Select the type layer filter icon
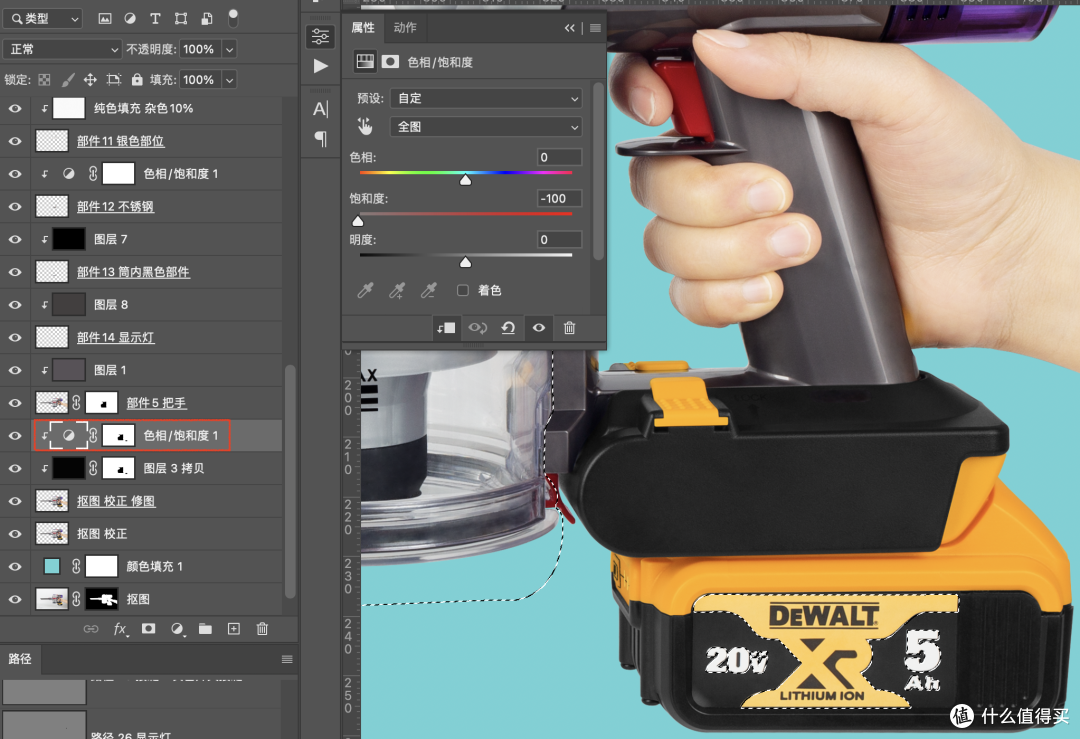Viewport: 1080px width, 739px height. click(155, 19)
